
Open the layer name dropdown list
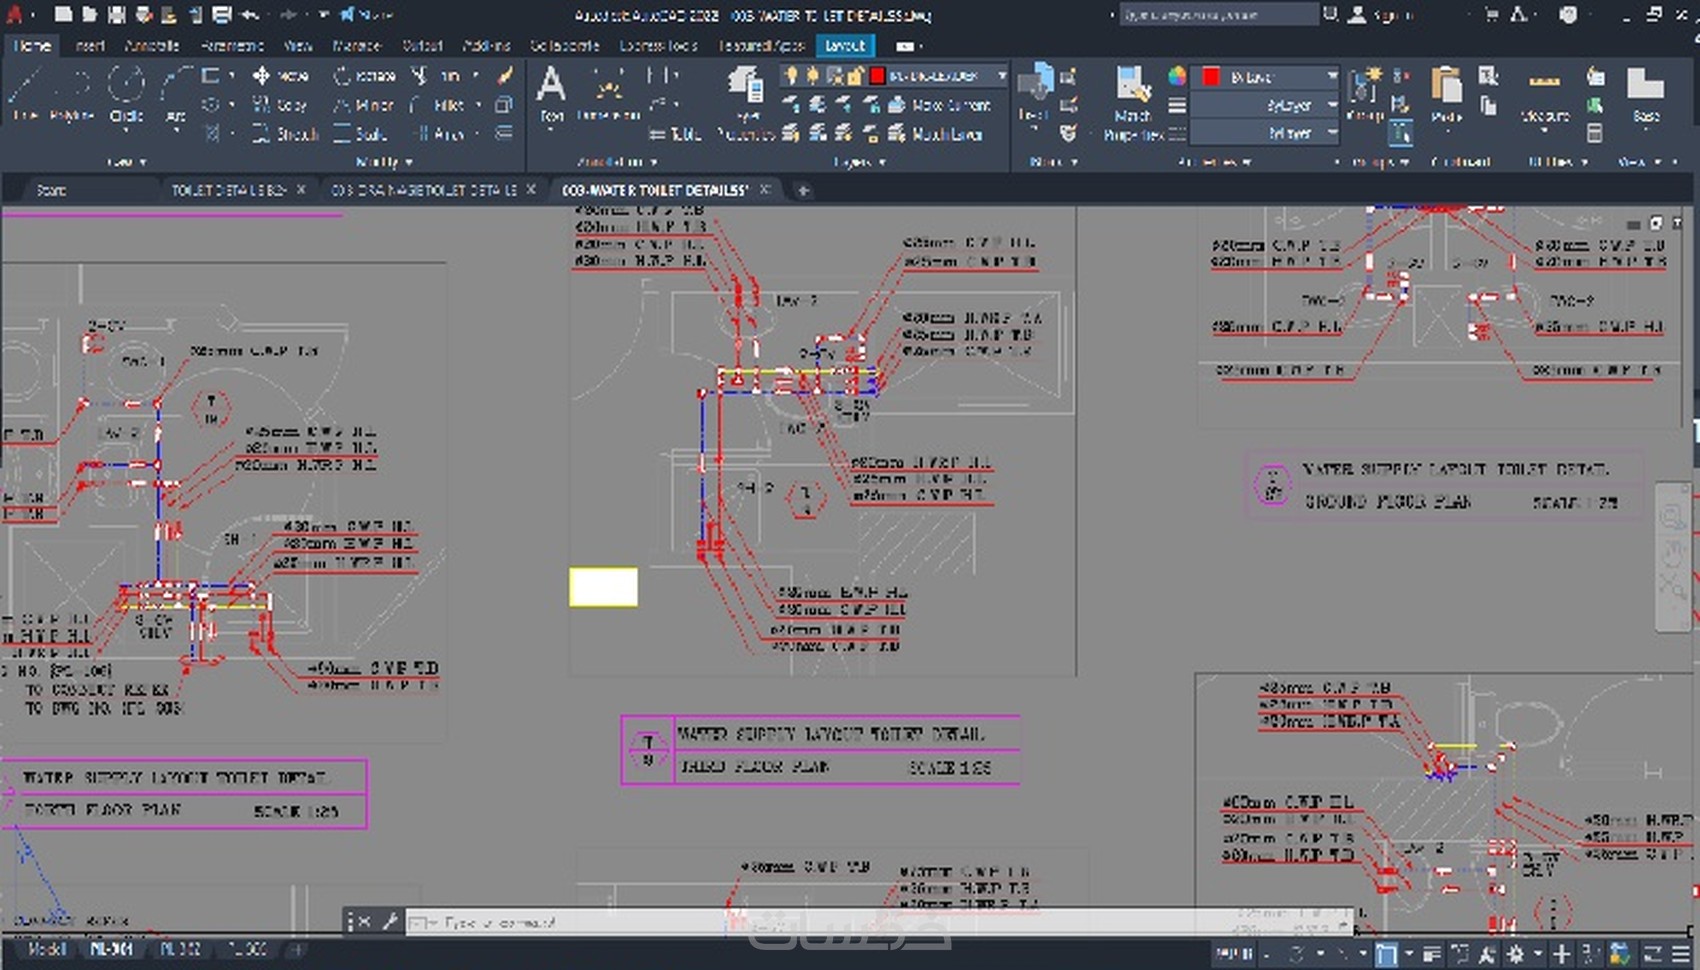pos(1001,76)
